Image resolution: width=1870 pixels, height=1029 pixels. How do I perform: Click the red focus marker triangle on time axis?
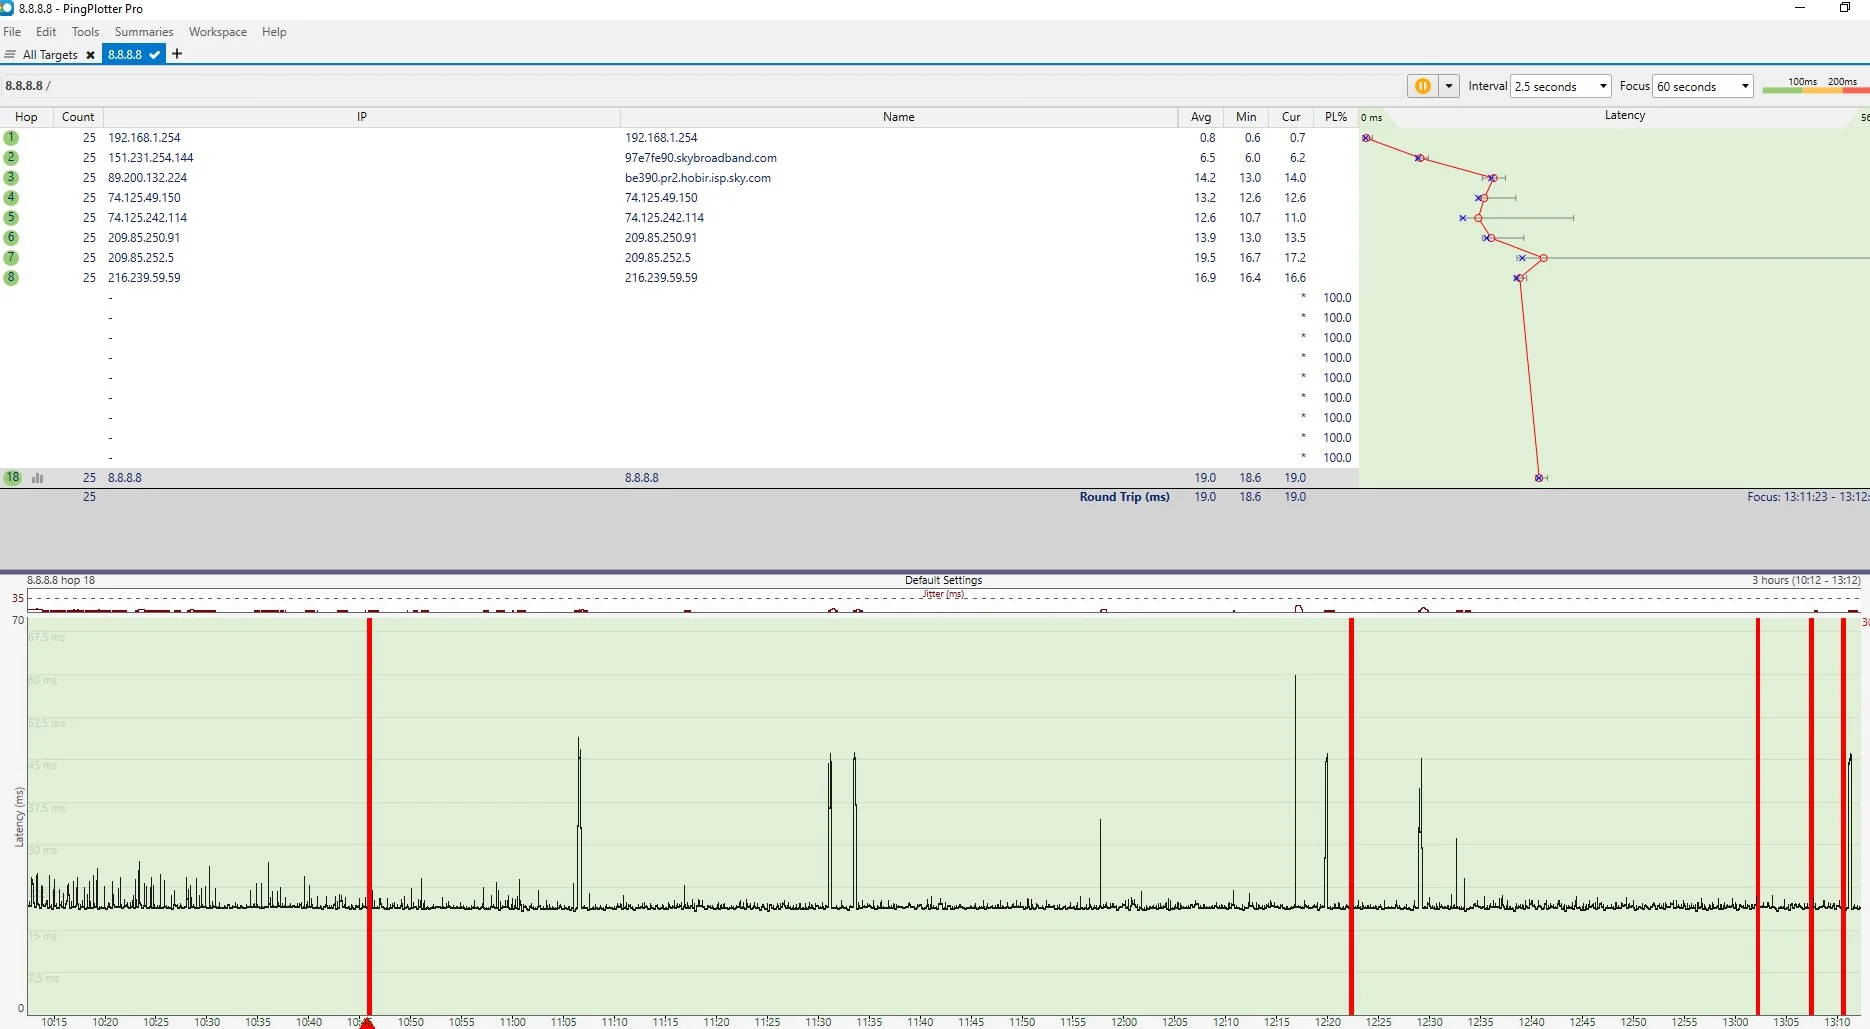[367, 1023]
